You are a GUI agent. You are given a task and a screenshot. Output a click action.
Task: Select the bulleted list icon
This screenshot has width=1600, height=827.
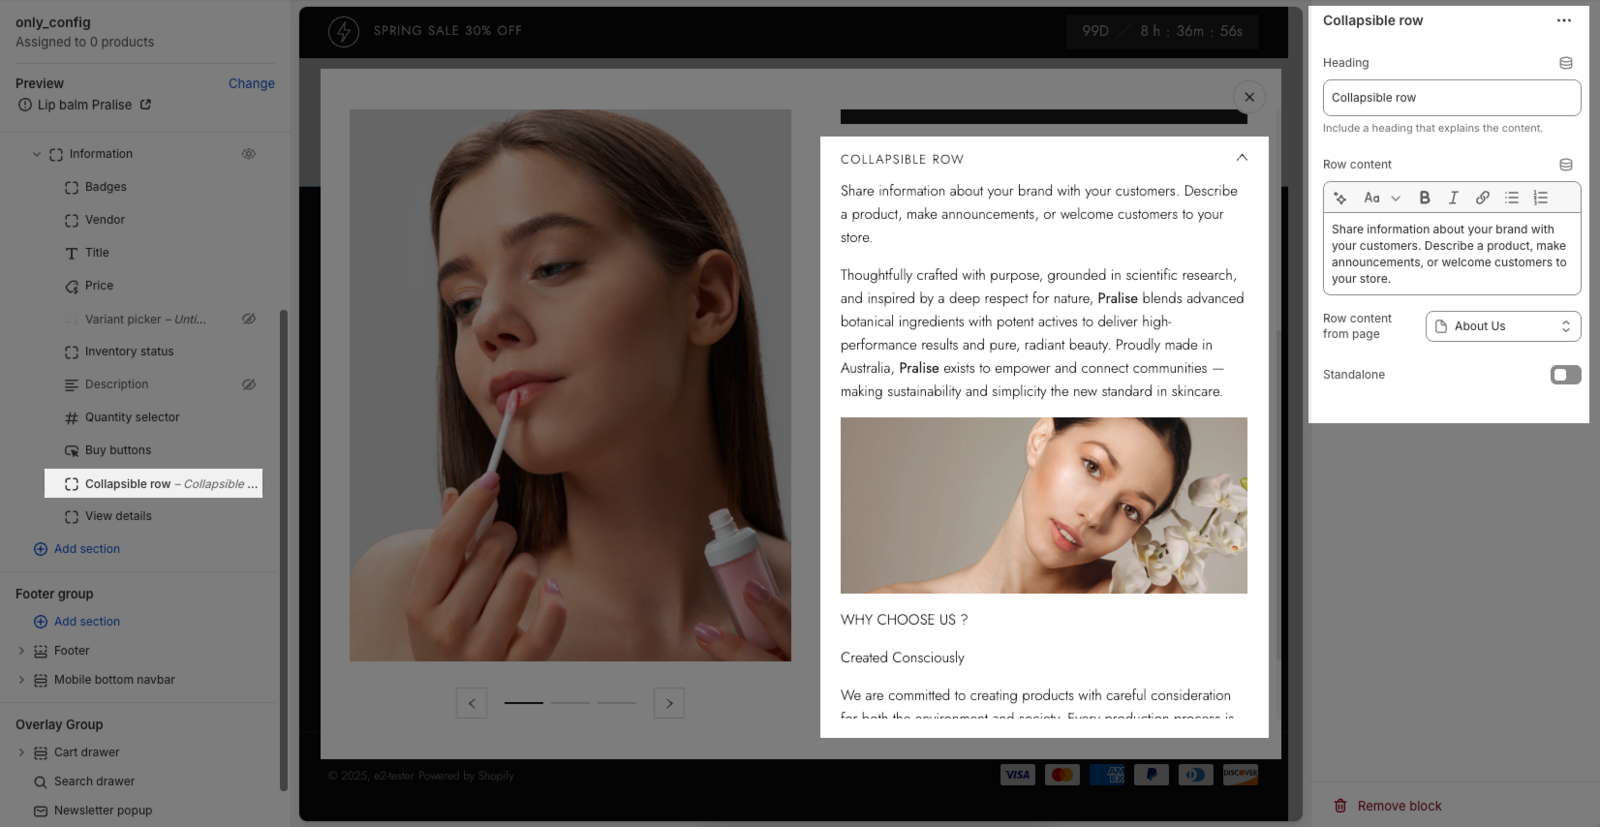[x=1511, y=198]
